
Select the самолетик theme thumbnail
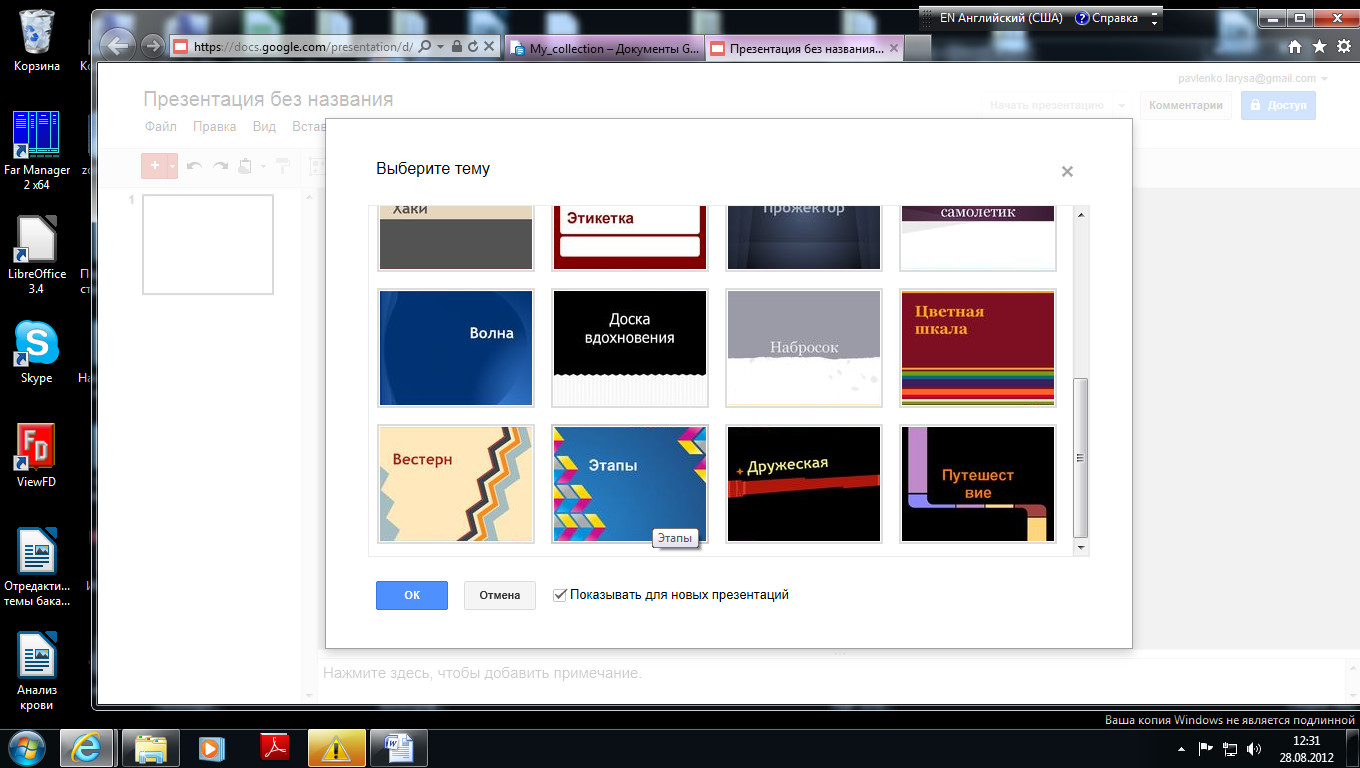click(x=978, y=238)
